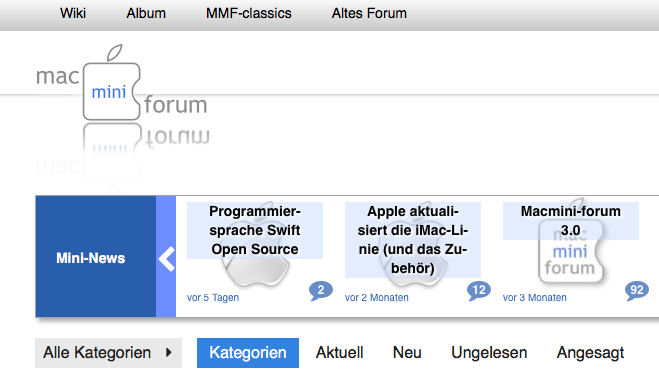Go to MMF-classics in the top navigation
The image size is (659, 391).
[x=249, y=13]
